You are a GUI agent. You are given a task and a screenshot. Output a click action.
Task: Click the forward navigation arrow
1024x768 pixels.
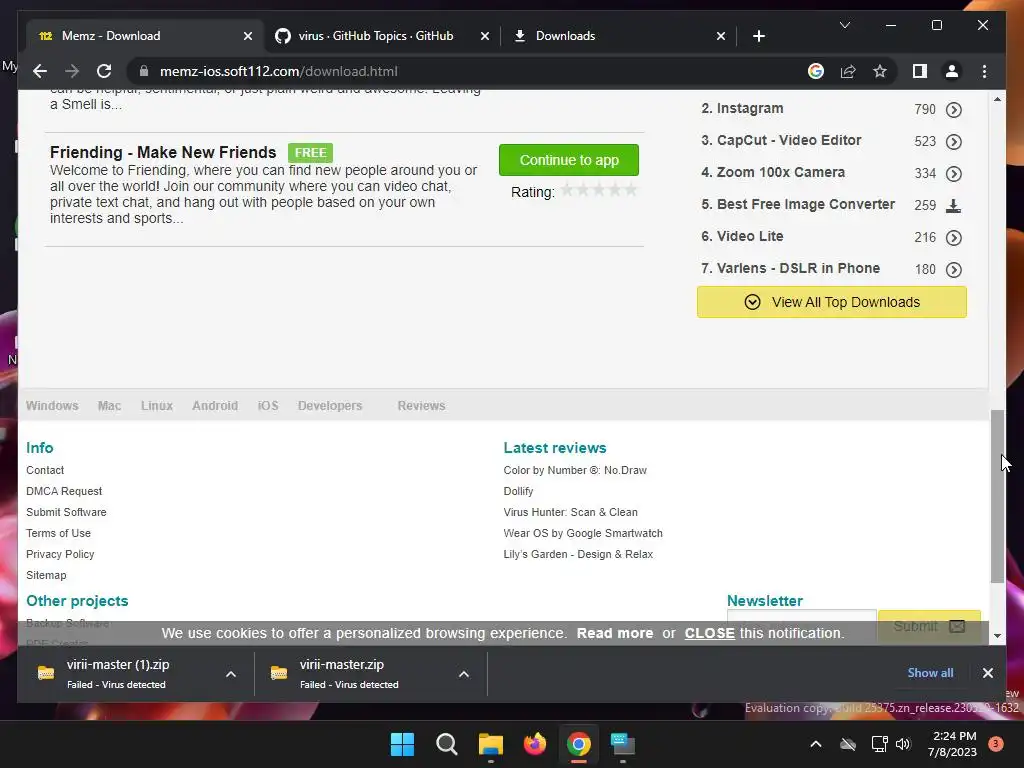(72, 71)
